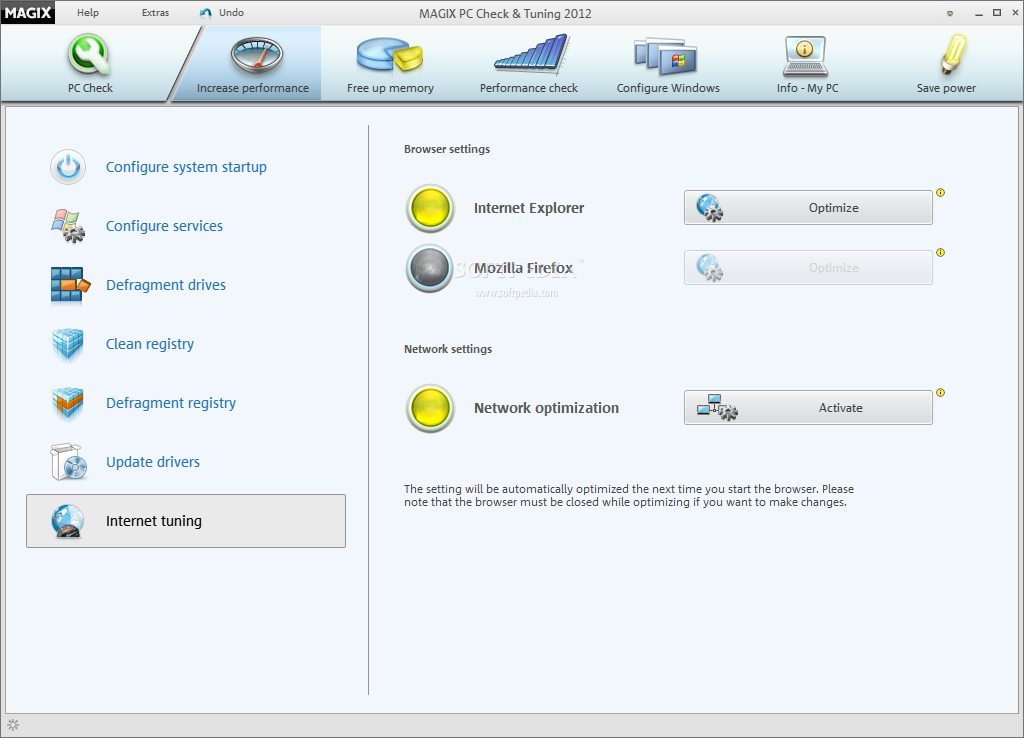Switch to the Free up memory tab label
This screenshot has height=738, width=1024.
point(391,88)
